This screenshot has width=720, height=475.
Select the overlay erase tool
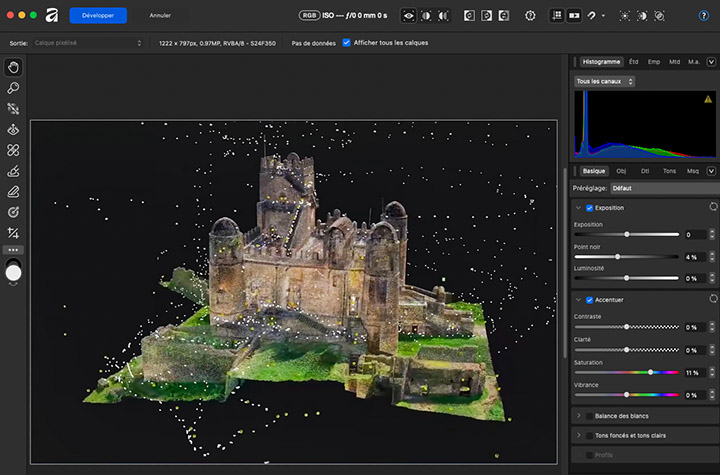pos(14,191)
